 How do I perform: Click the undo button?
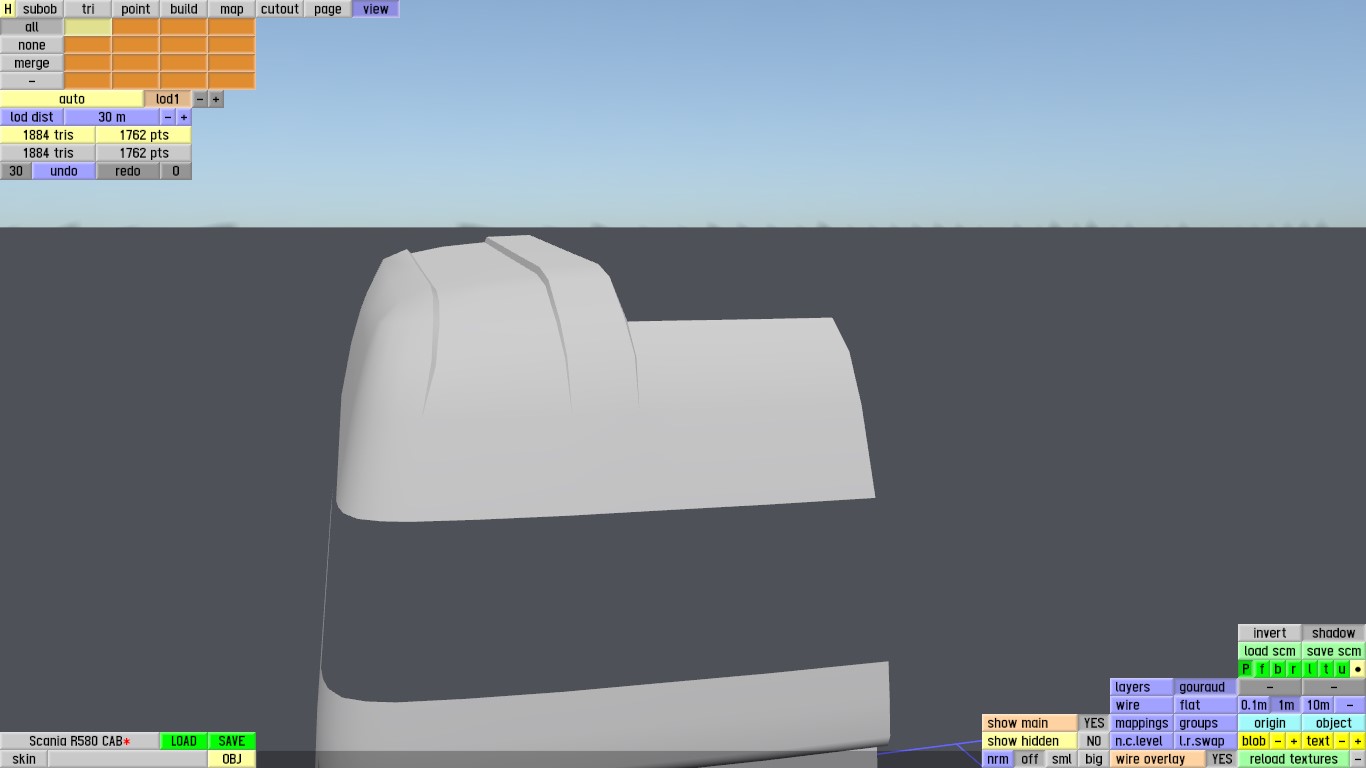pyautogui.click(x=64, y=171)
